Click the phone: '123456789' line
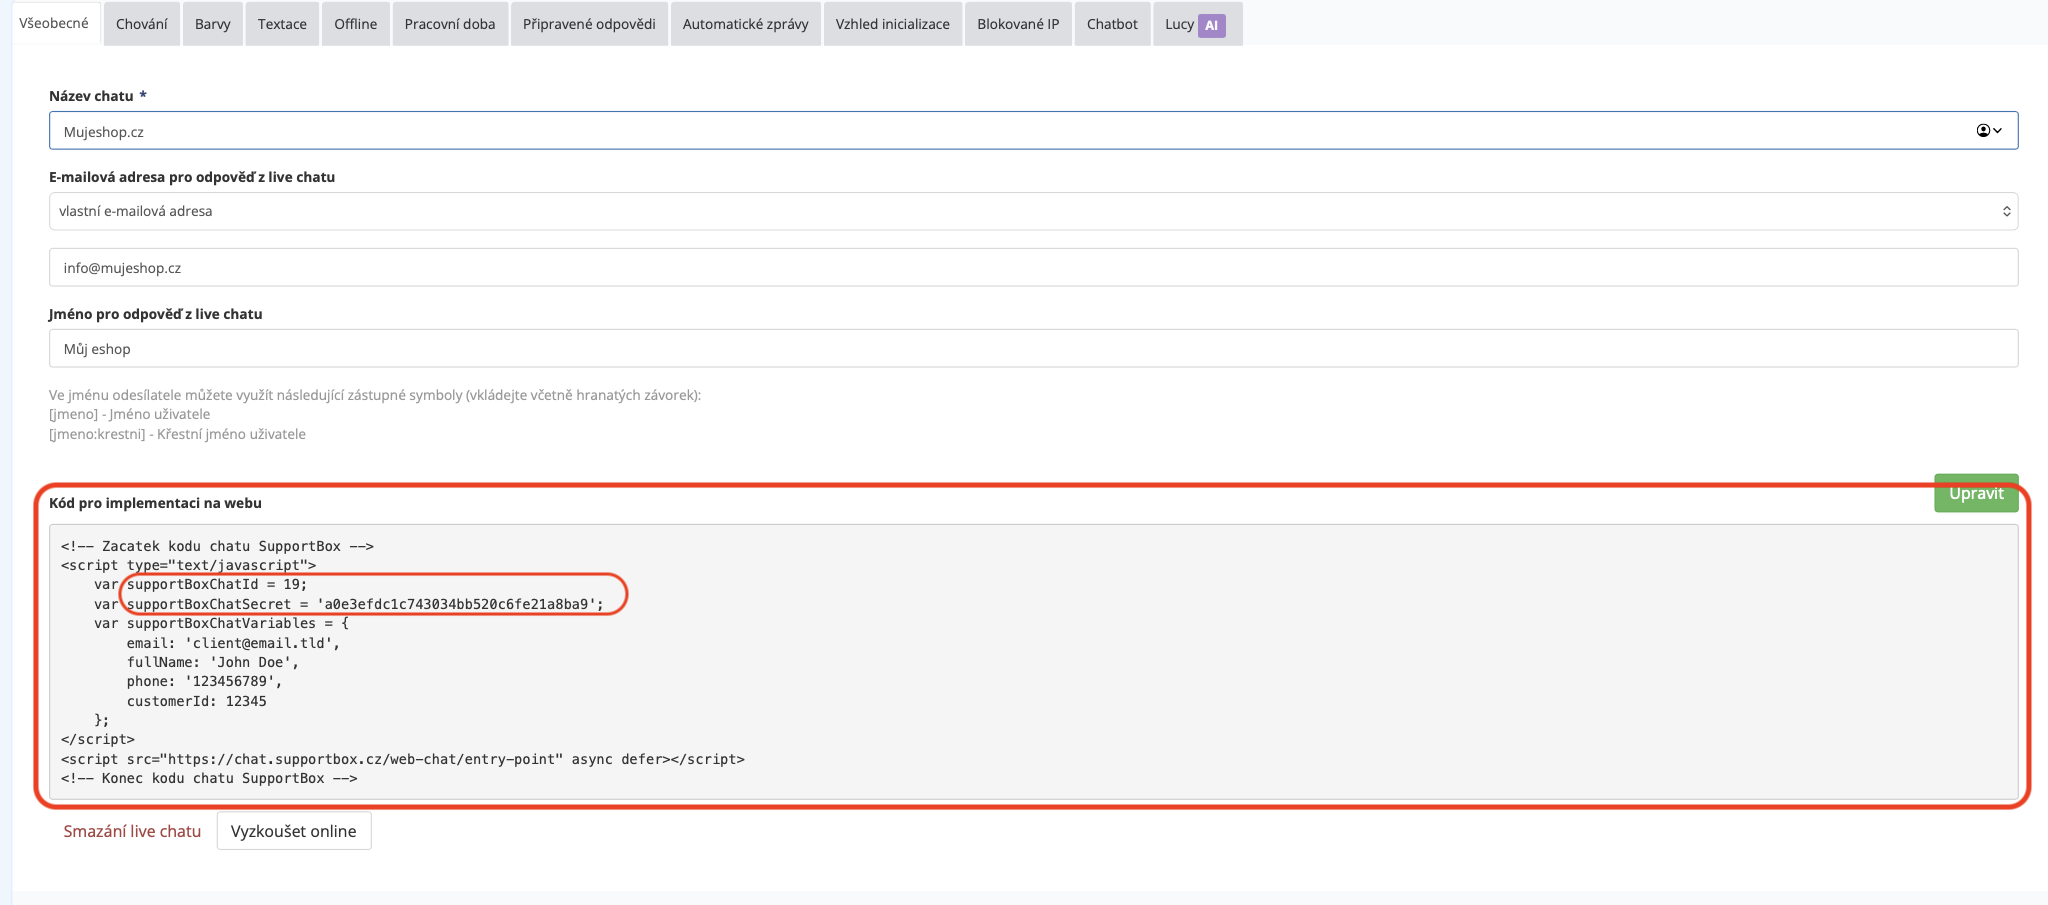The image size is (2048, 905). [205, 682]
